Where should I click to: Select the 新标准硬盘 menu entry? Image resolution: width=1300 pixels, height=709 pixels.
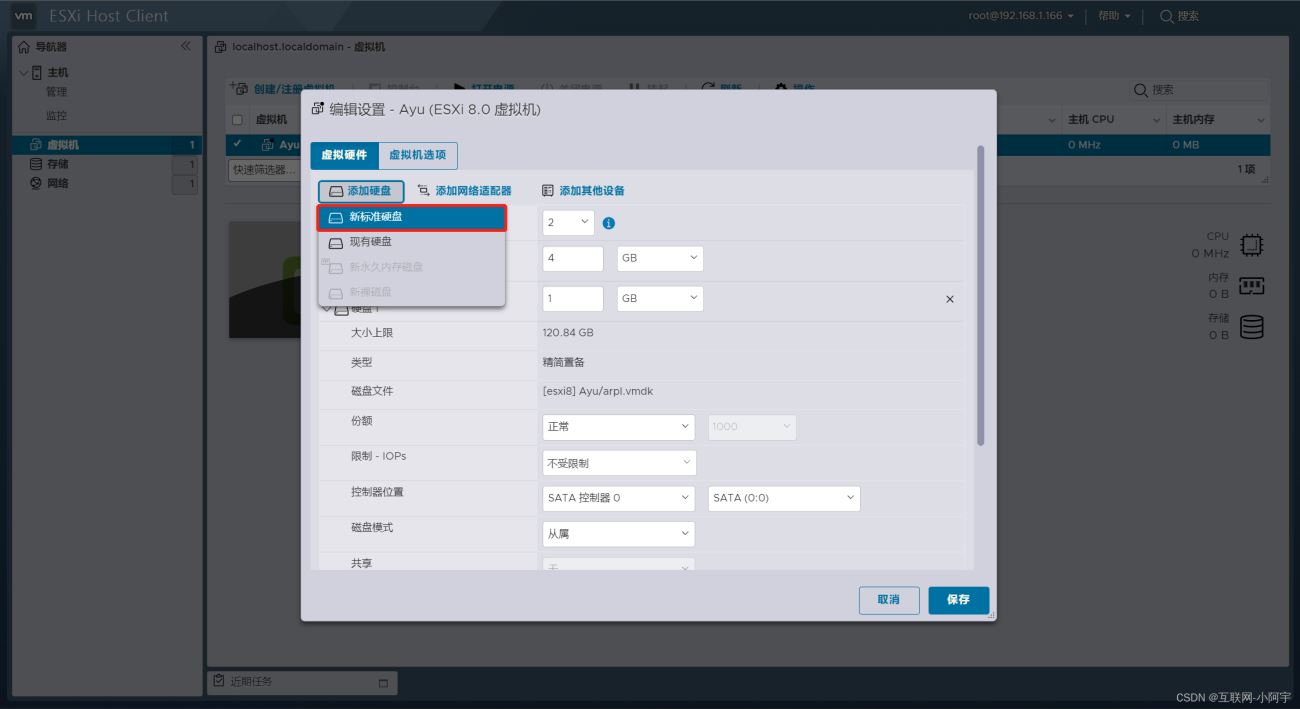[x=411, y=217]
